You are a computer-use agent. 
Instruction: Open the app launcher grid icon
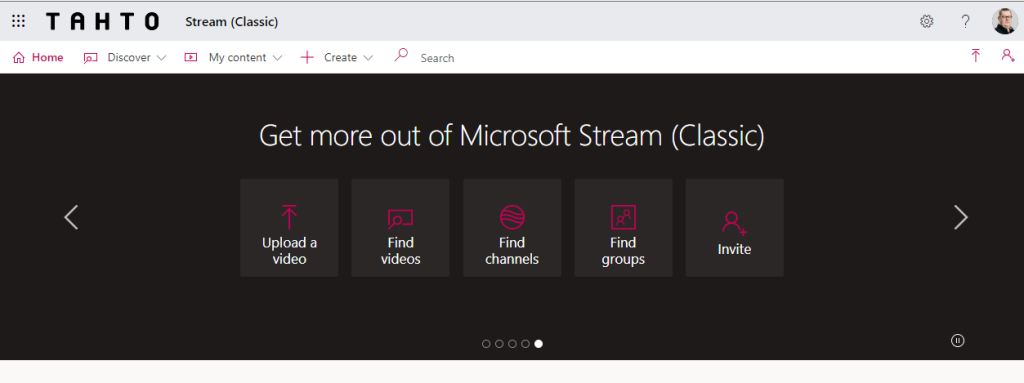pyautogui.click(x=18, y=21)
